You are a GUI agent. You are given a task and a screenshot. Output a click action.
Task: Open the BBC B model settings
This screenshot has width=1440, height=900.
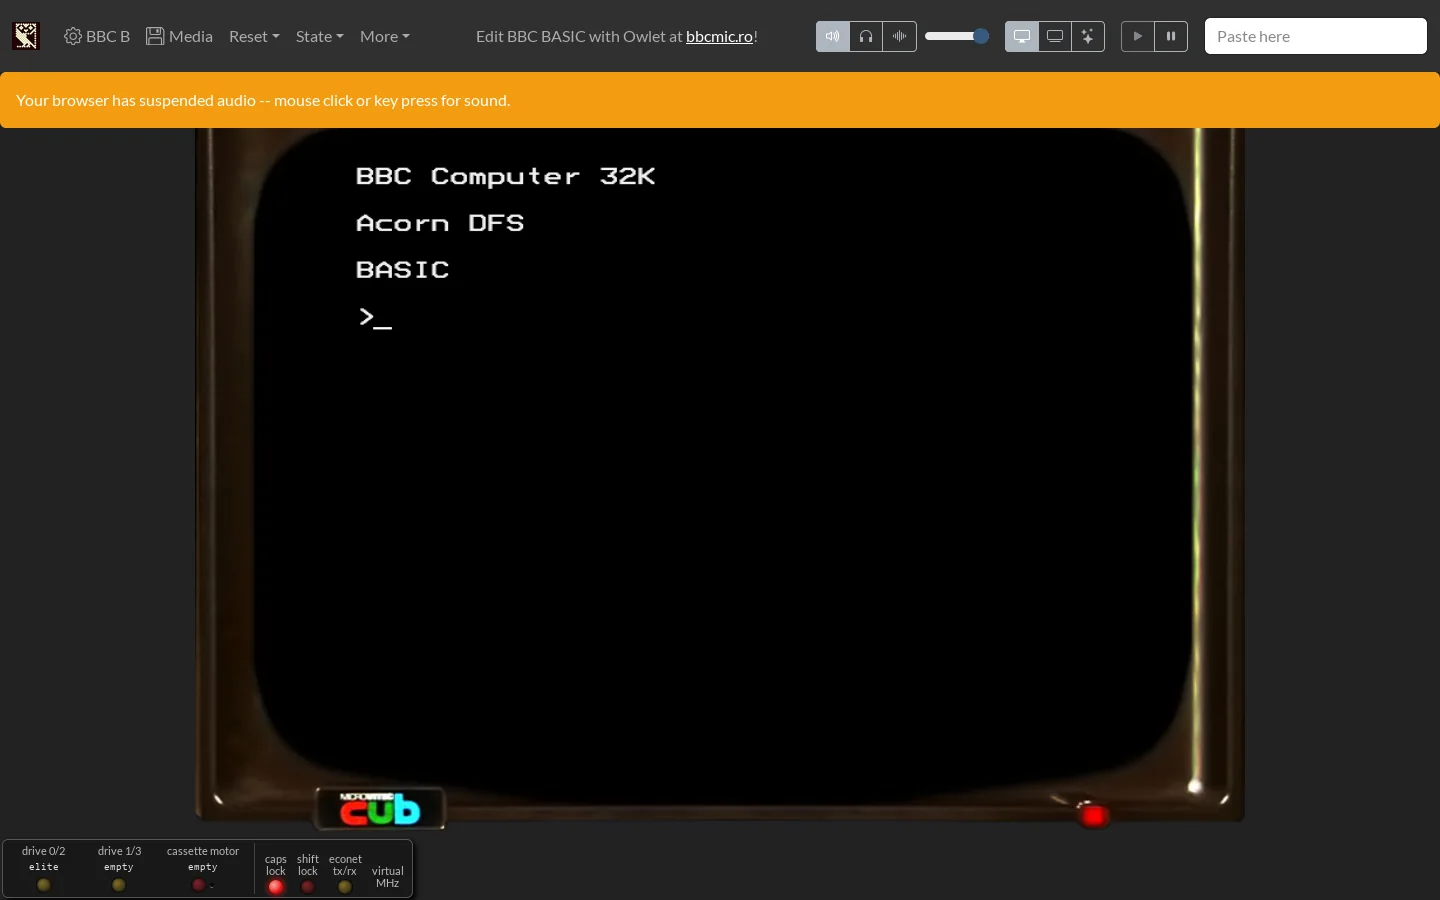coord(97,36)
